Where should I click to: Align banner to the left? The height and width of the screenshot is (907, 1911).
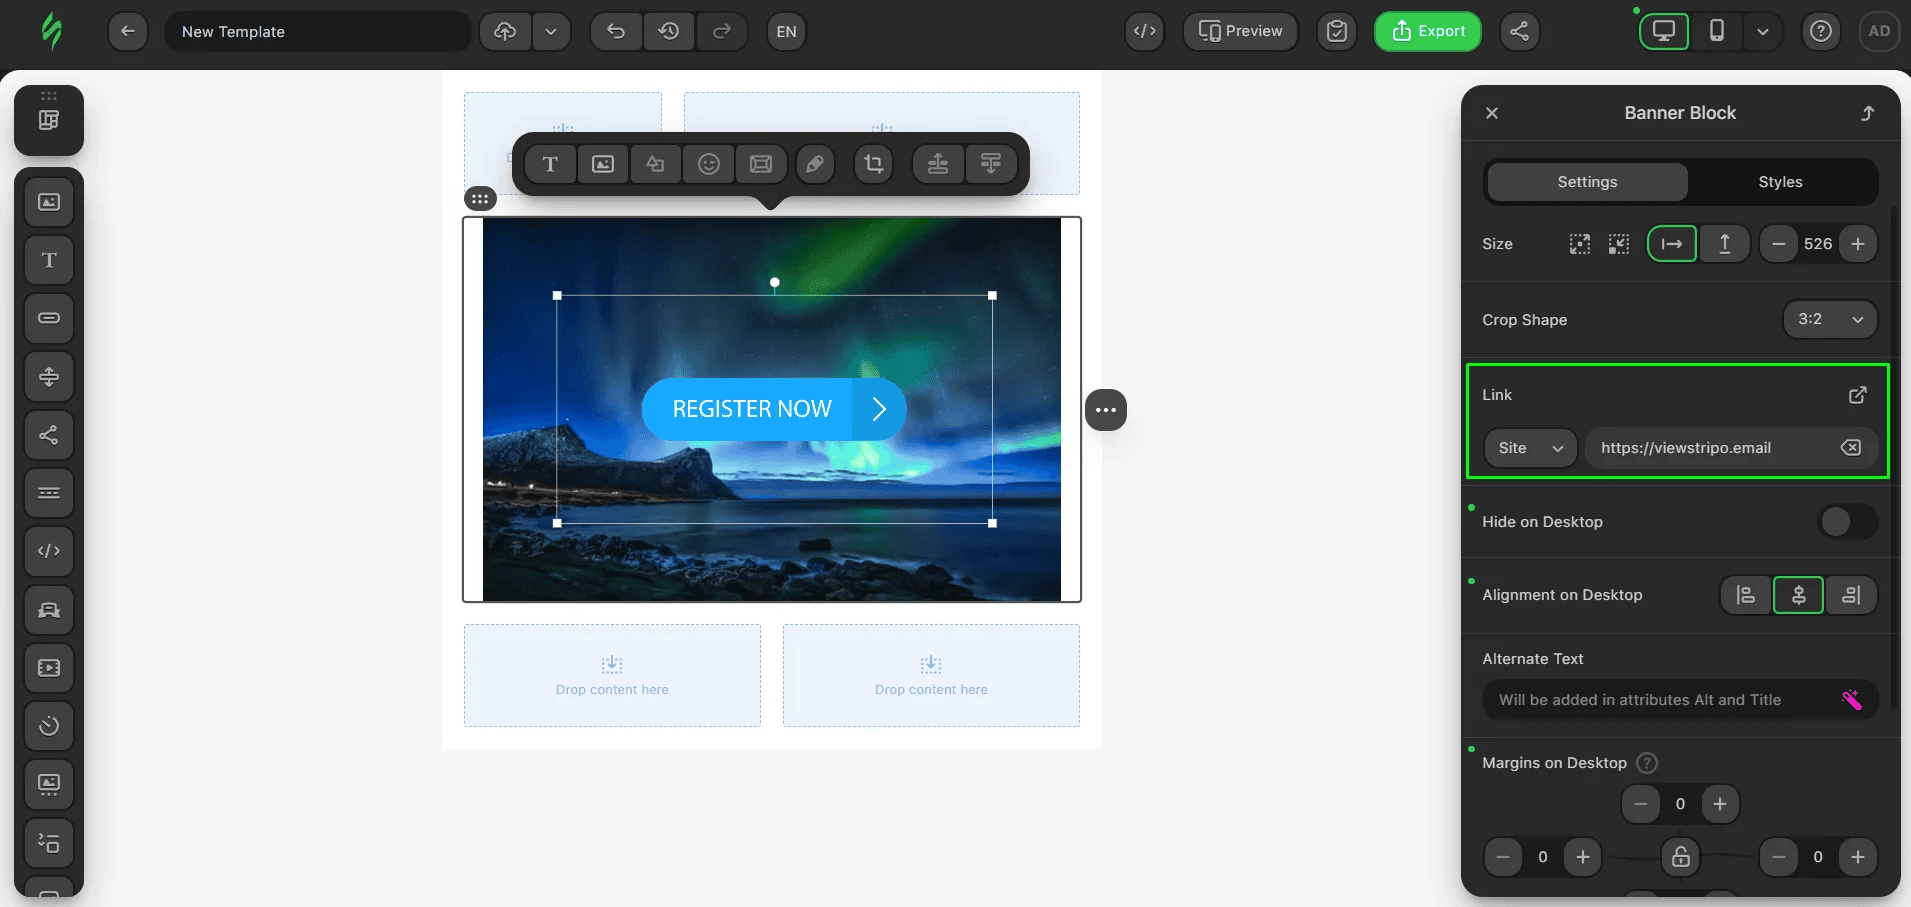1746,595
